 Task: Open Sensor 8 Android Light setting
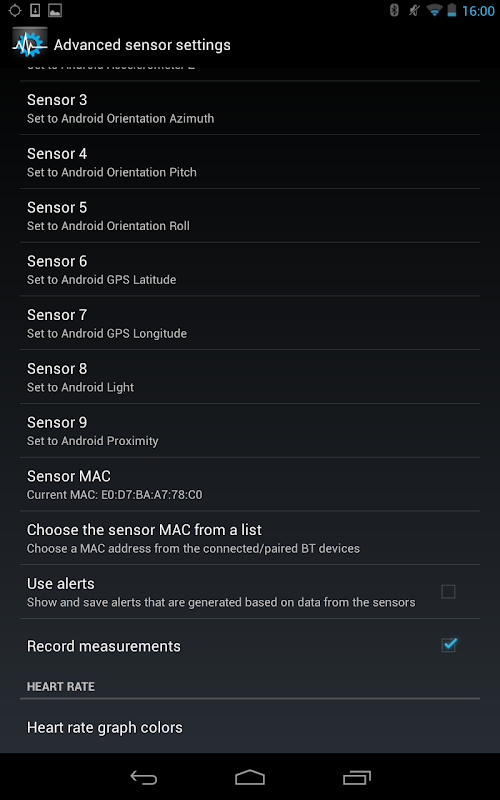(x=250, y=377)
